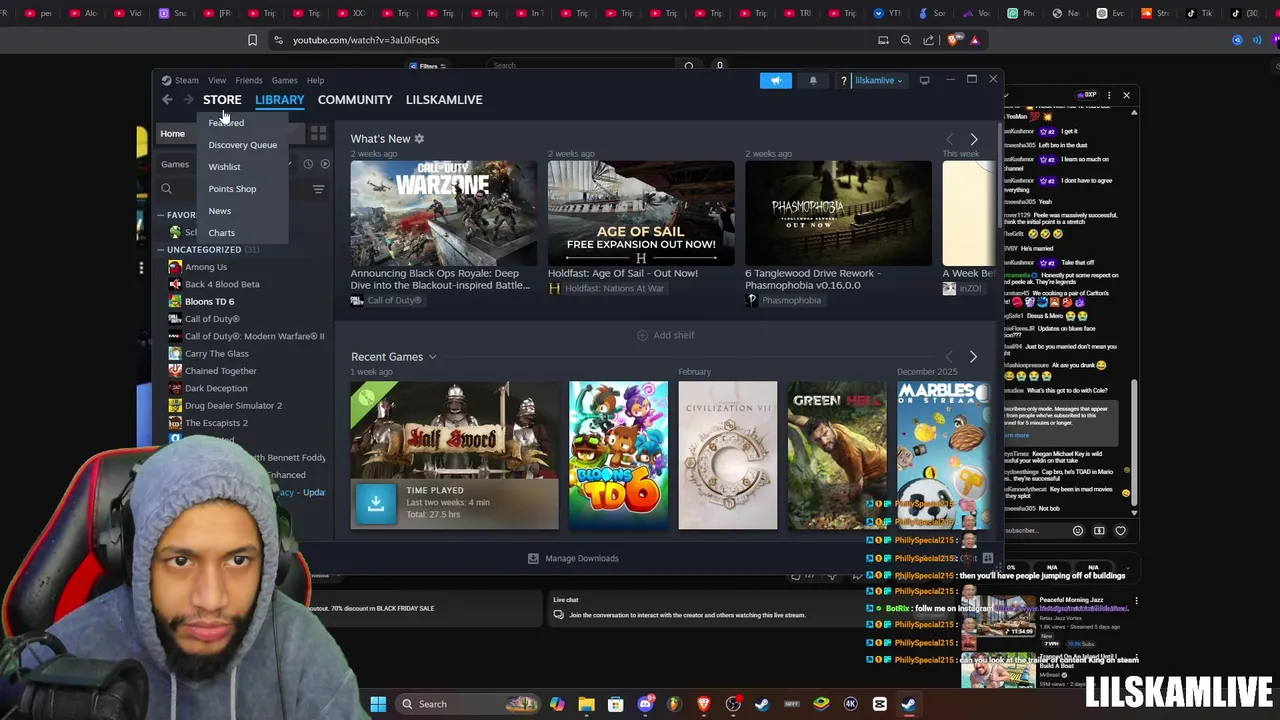
Task: Open Green Hell recent game cover
Action: point(837,455)
